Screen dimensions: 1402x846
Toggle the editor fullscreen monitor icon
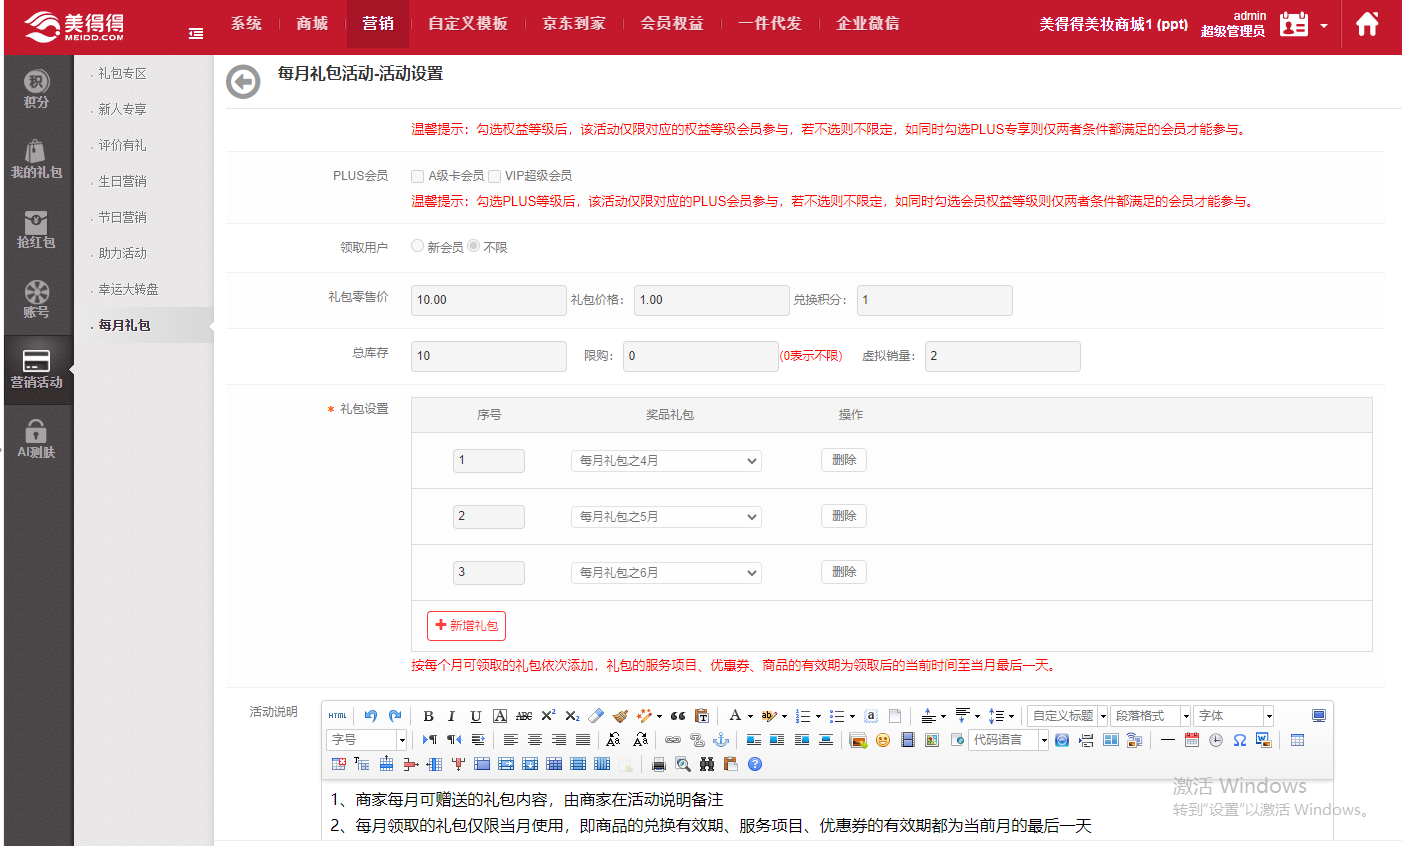[1319, 716]
